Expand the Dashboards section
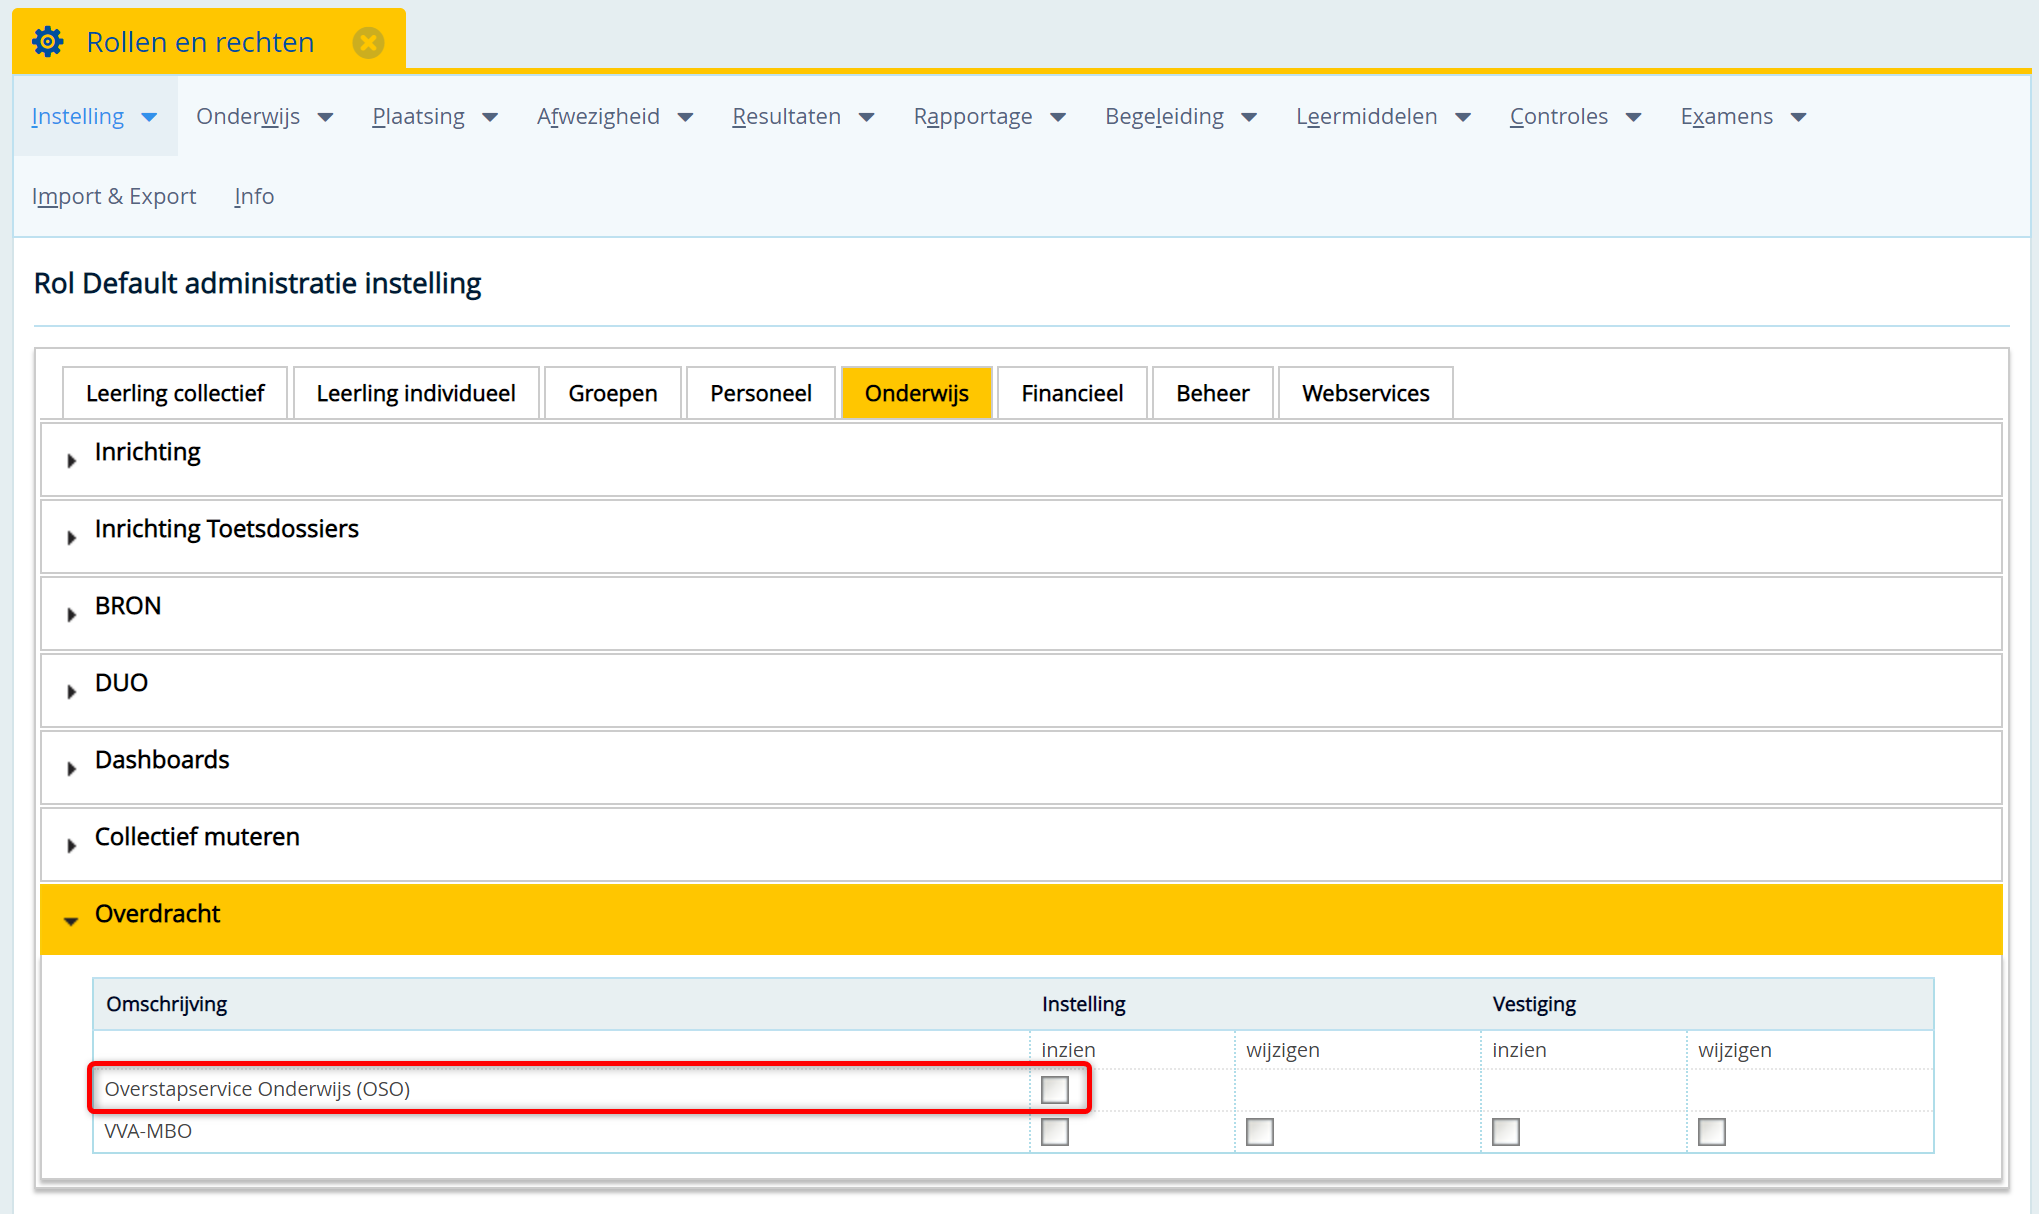Image resolution: width=2039 pixels, height=1214 pixels. coord(1021,767)
